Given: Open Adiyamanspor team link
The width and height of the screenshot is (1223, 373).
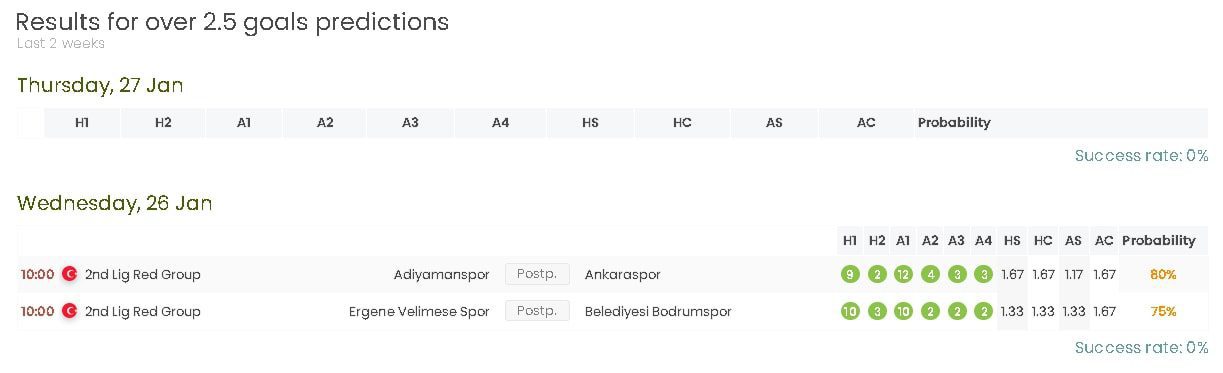Looking at the screenshot, I should point(442,274).
